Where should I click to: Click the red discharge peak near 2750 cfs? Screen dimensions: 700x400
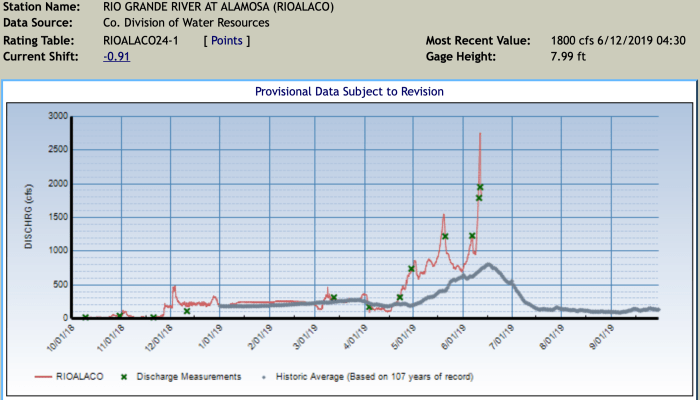click(x=480, y=134)
